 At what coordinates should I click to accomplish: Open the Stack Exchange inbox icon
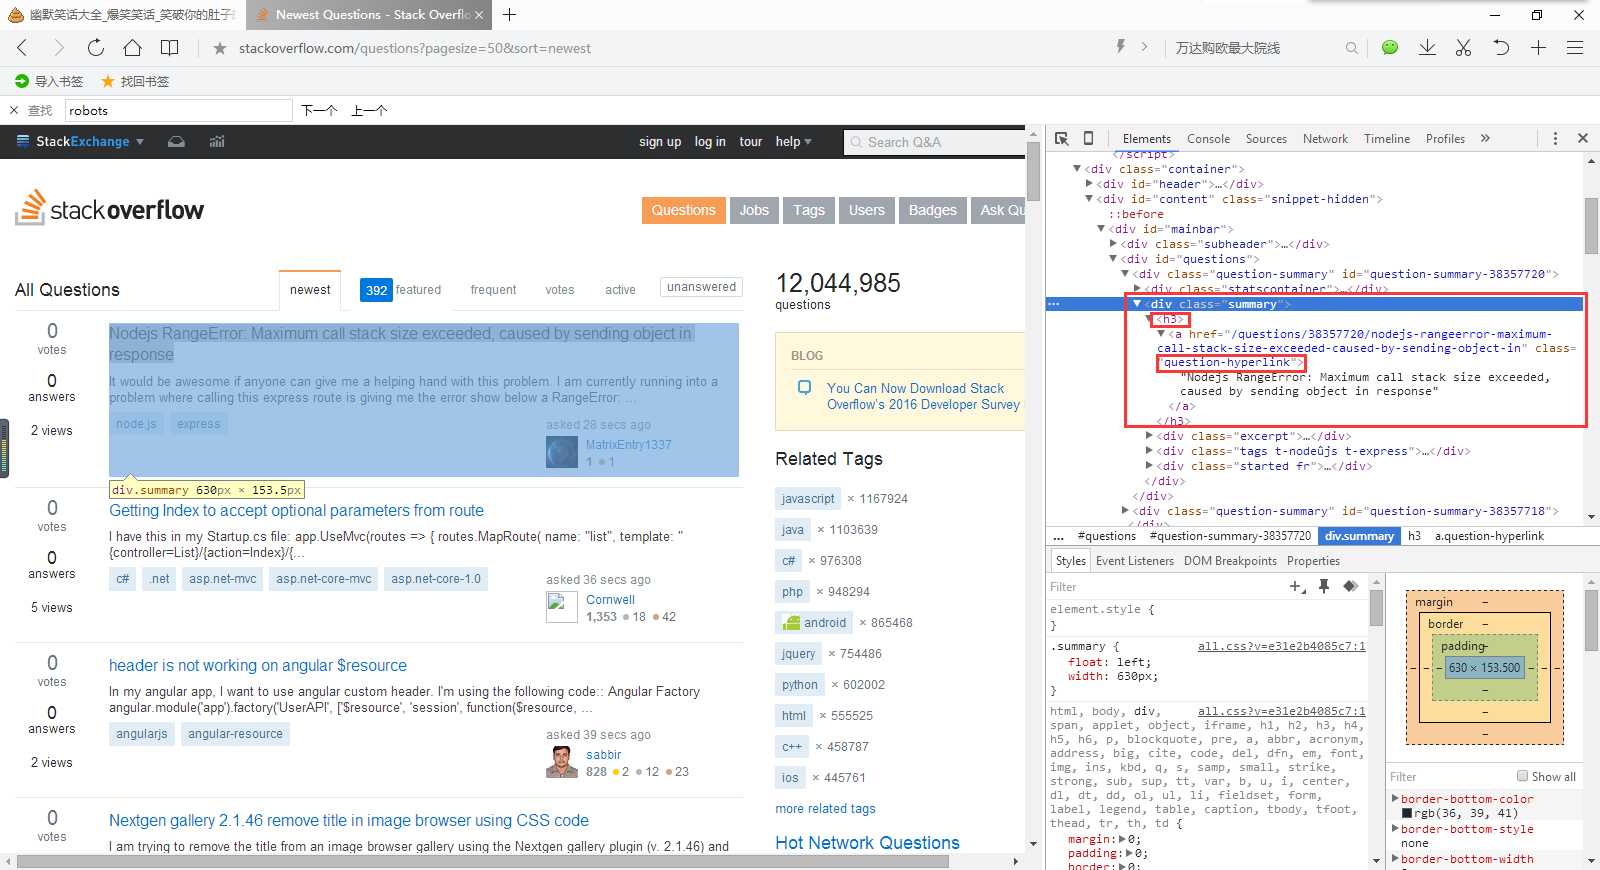[176, 141]
